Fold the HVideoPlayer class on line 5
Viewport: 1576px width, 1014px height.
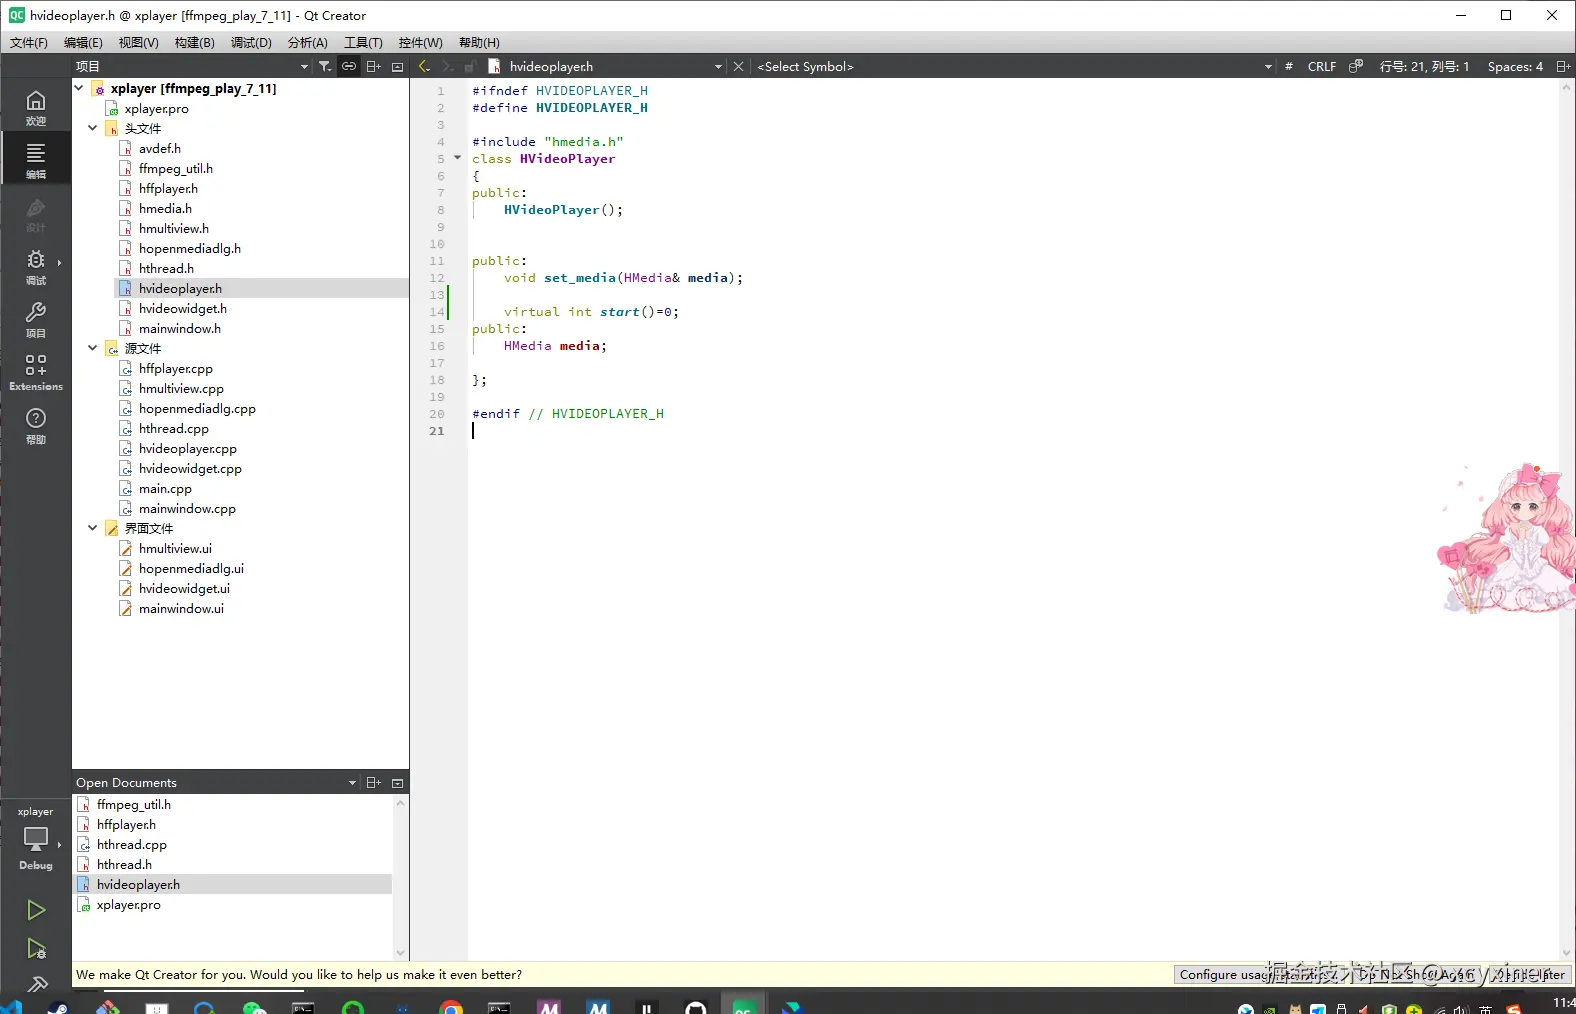[458, 158]
